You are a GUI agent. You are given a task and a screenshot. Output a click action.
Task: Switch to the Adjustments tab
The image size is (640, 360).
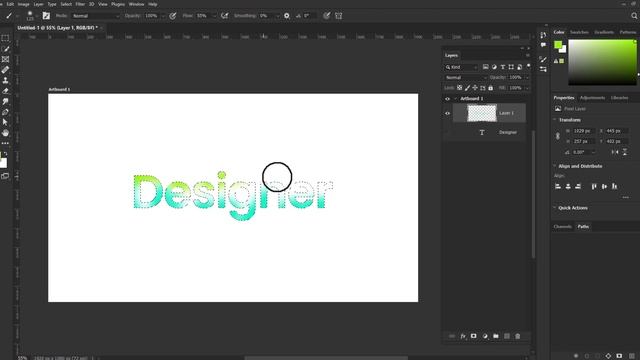tap(592, 98)
